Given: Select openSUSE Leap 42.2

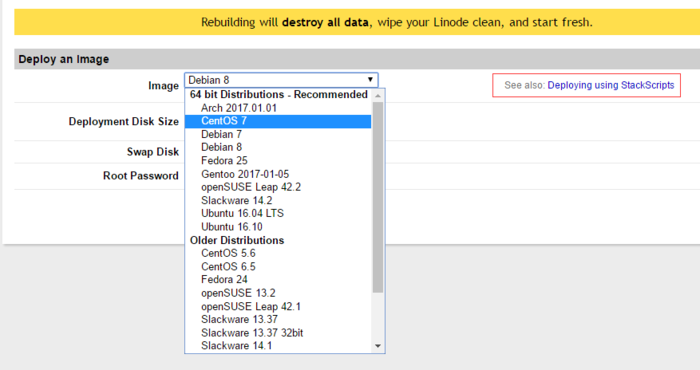Looking at the screenshot, I should coord(278,187).
